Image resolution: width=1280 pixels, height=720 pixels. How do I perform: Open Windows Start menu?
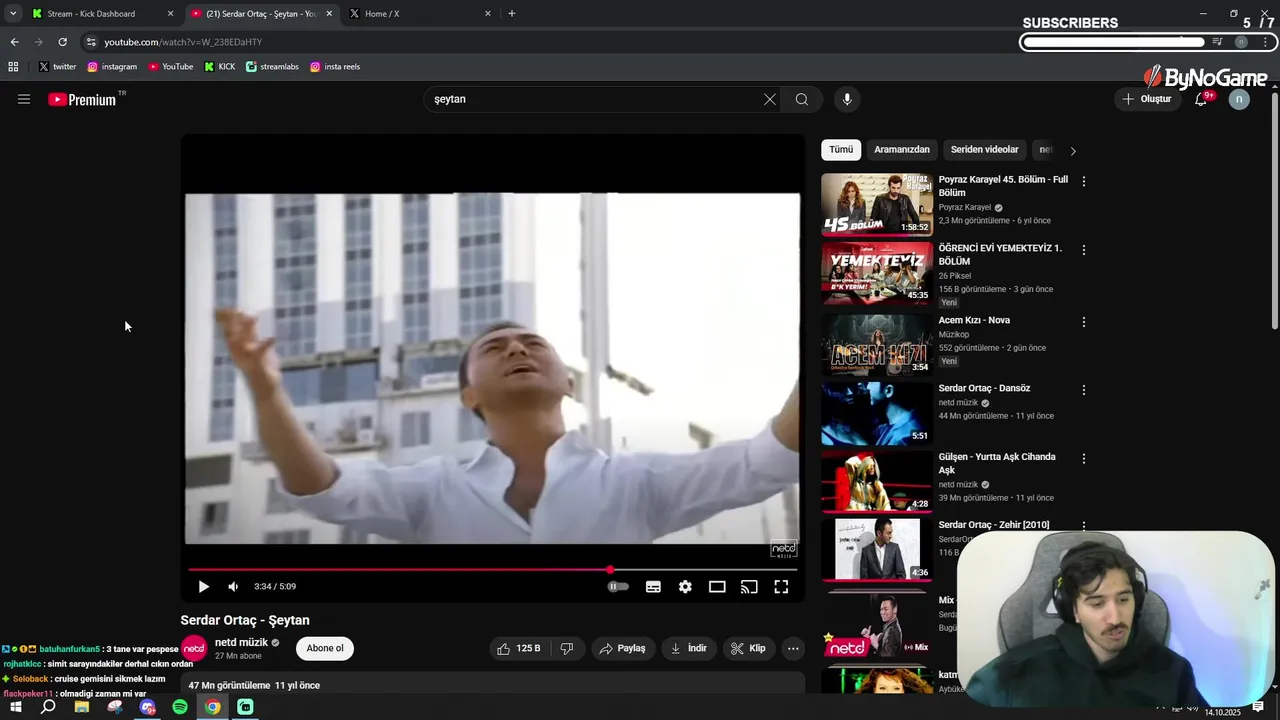click(15, 707)
